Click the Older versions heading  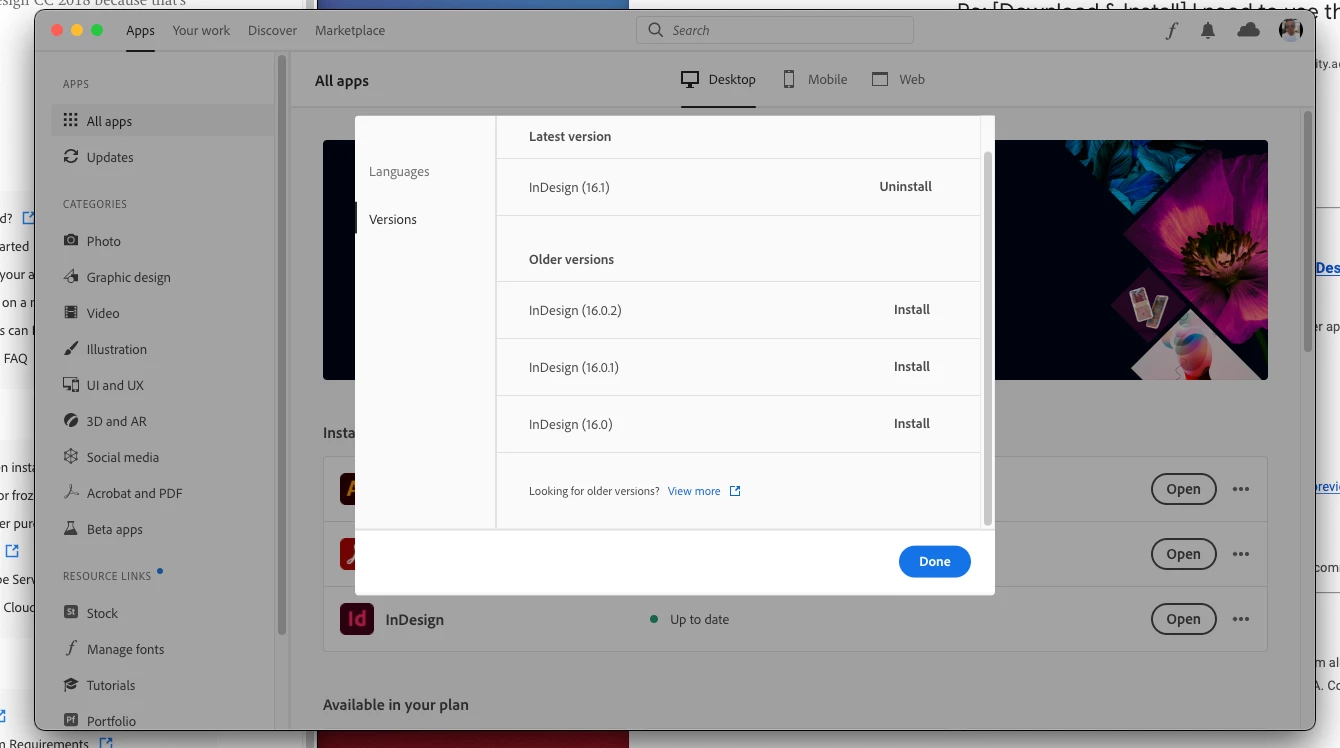pyautogui.click(x=571, y=259)
